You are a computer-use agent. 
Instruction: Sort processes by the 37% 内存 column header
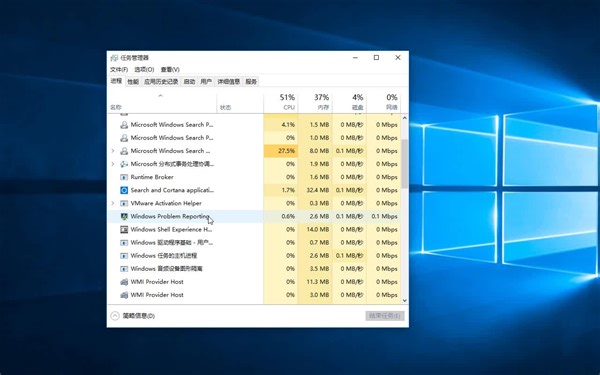(x=315, y=103)
